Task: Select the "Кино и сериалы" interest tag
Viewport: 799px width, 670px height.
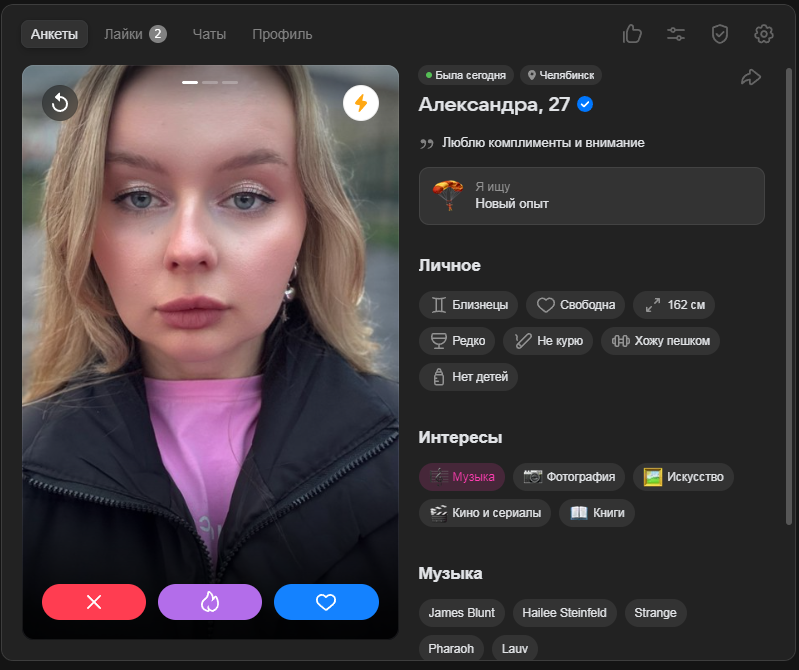Action: 485,513
